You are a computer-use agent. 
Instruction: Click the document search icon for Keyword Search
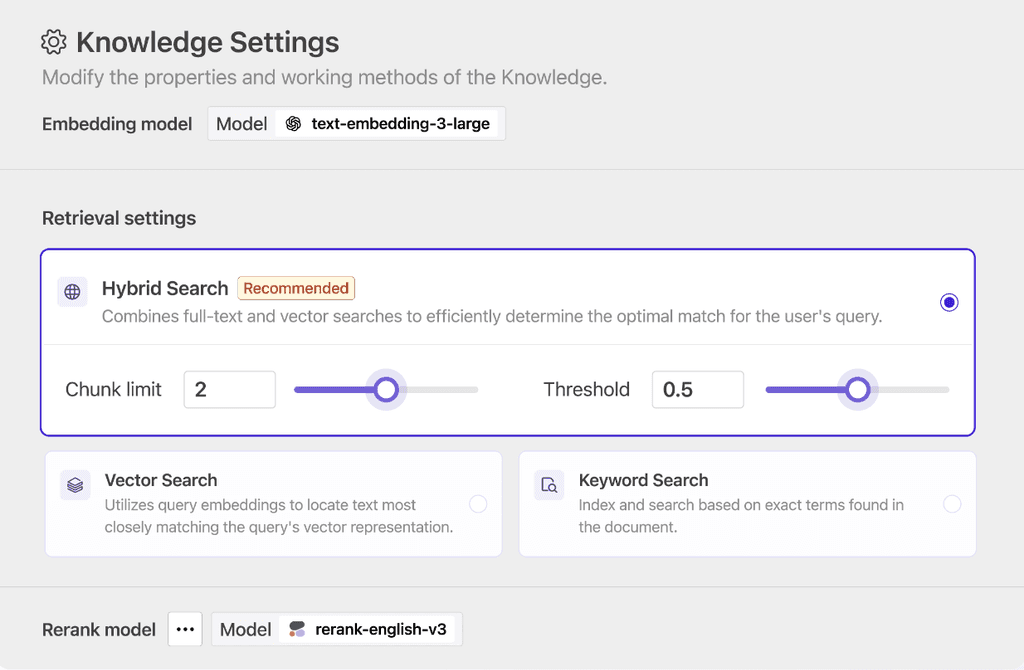click(x=548, y=484)
